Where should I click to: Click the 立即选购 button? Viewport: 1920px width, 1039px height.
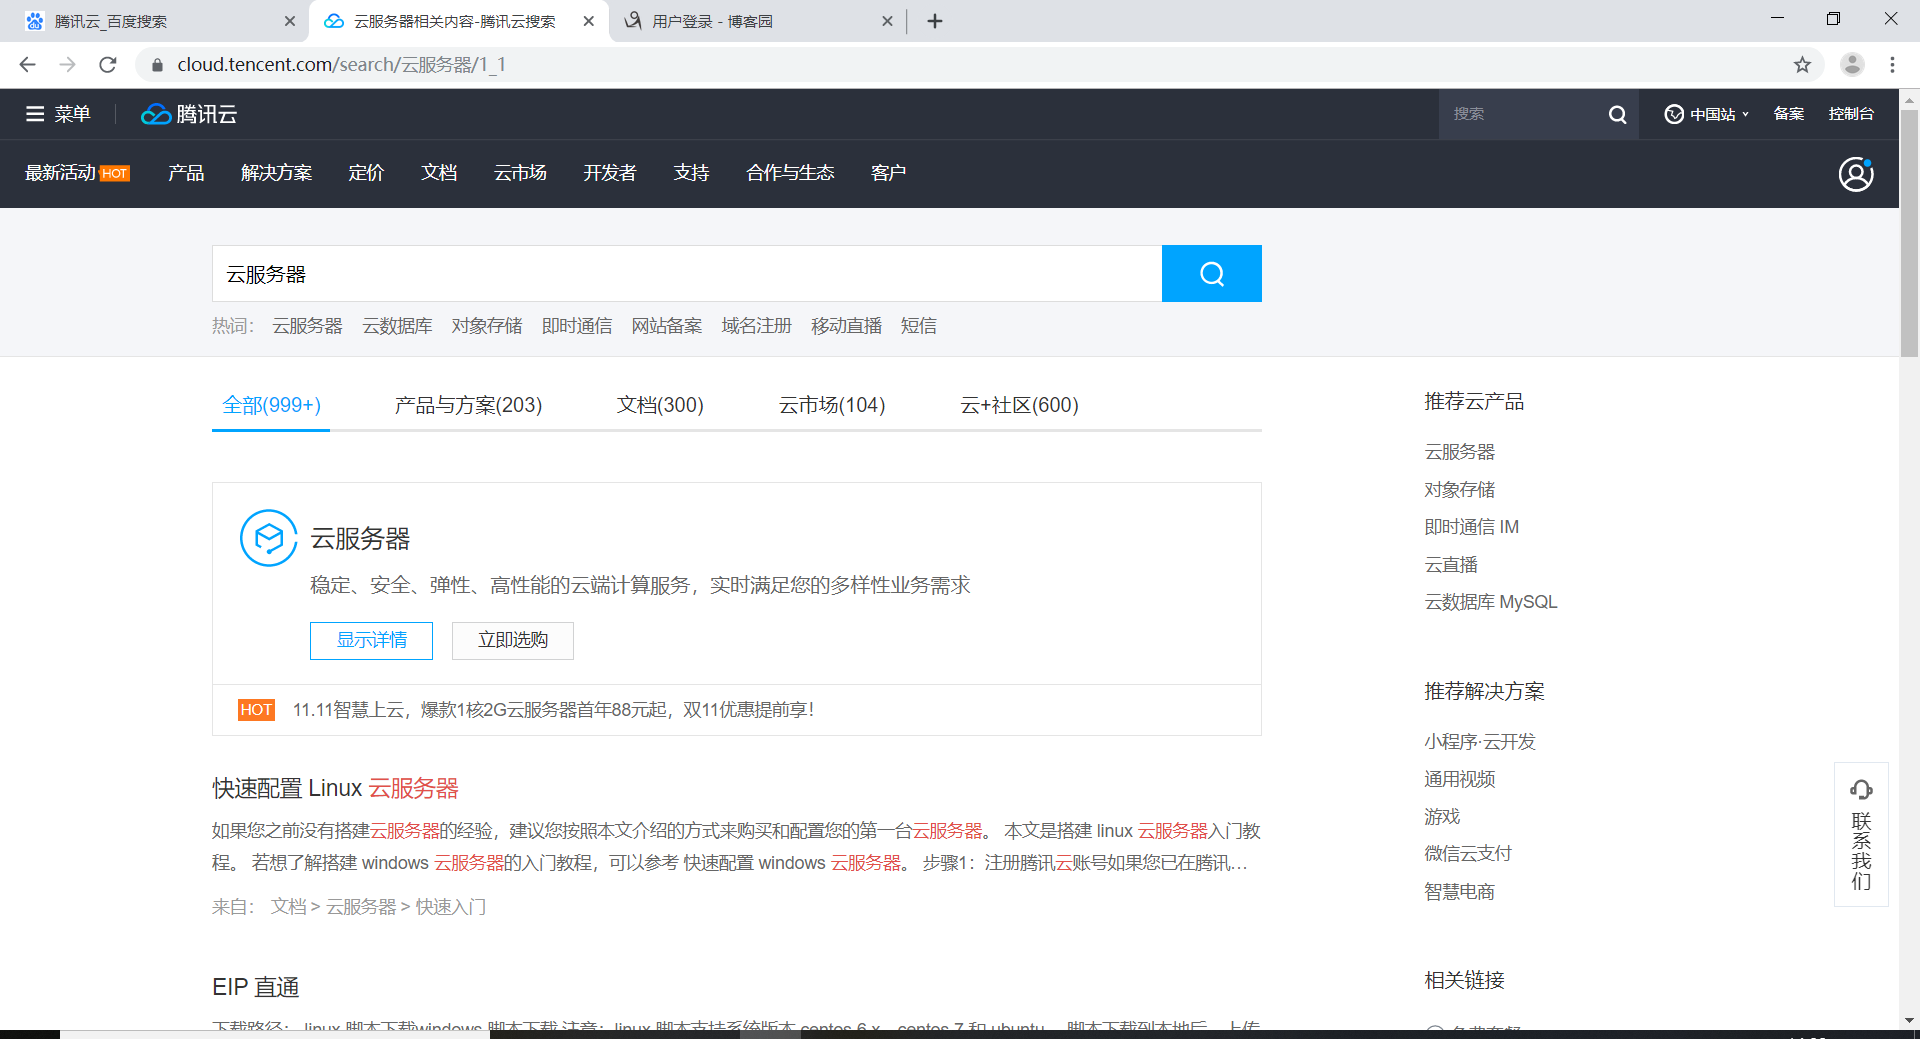(512, 640)
